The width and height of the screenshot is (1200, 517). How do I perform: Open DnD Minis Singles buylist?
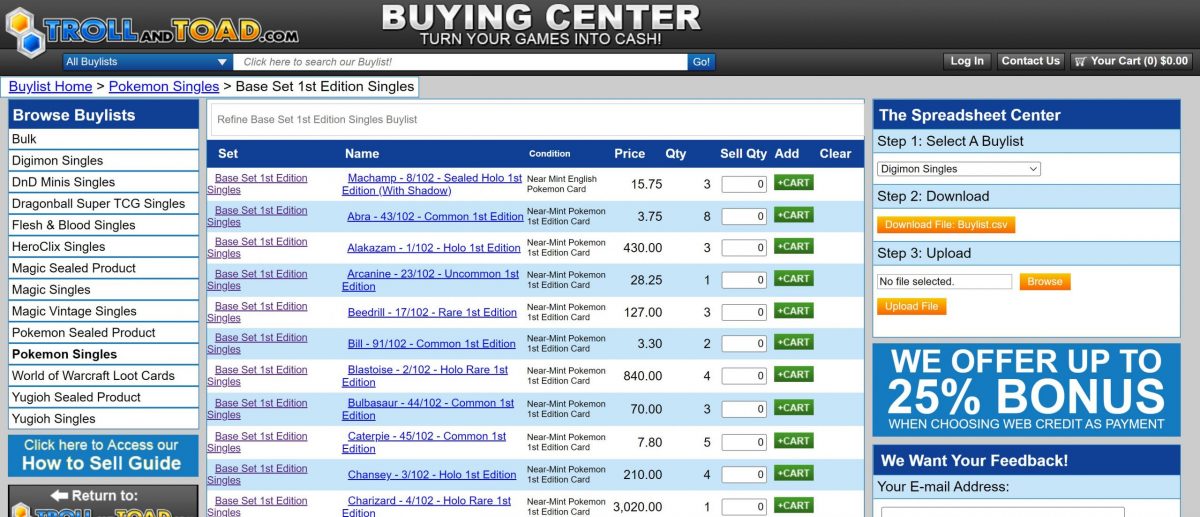(x=103, y=182)
